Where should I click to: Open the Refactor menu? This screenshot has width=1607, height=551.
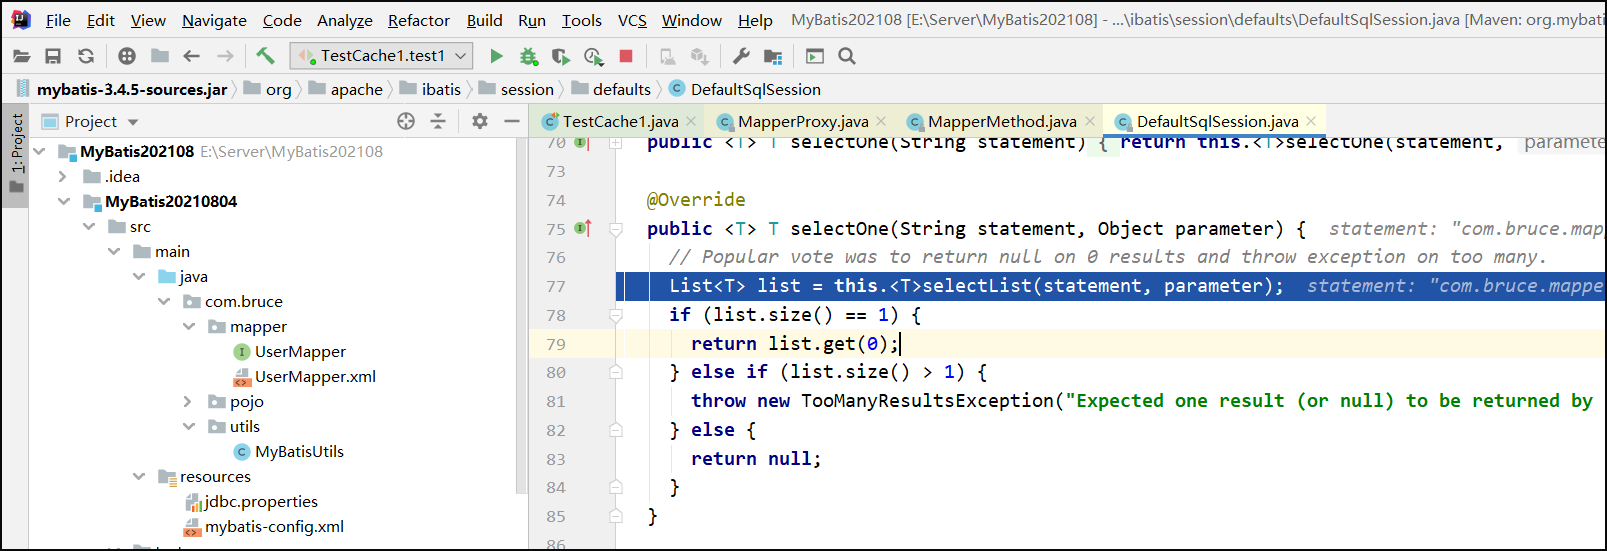[x=419, y=20]
